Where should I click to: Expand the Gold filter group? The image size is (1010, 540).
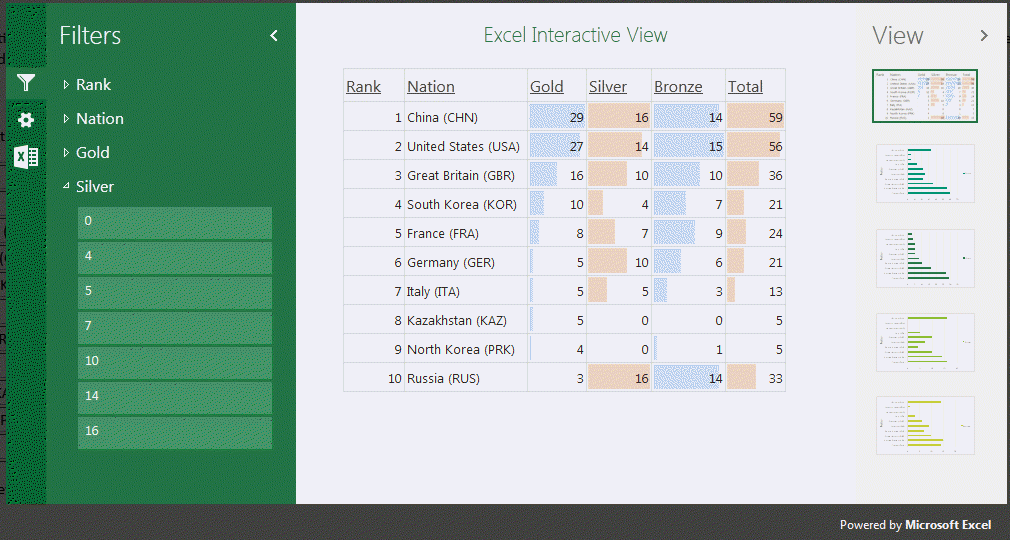[x=92, y=153]
